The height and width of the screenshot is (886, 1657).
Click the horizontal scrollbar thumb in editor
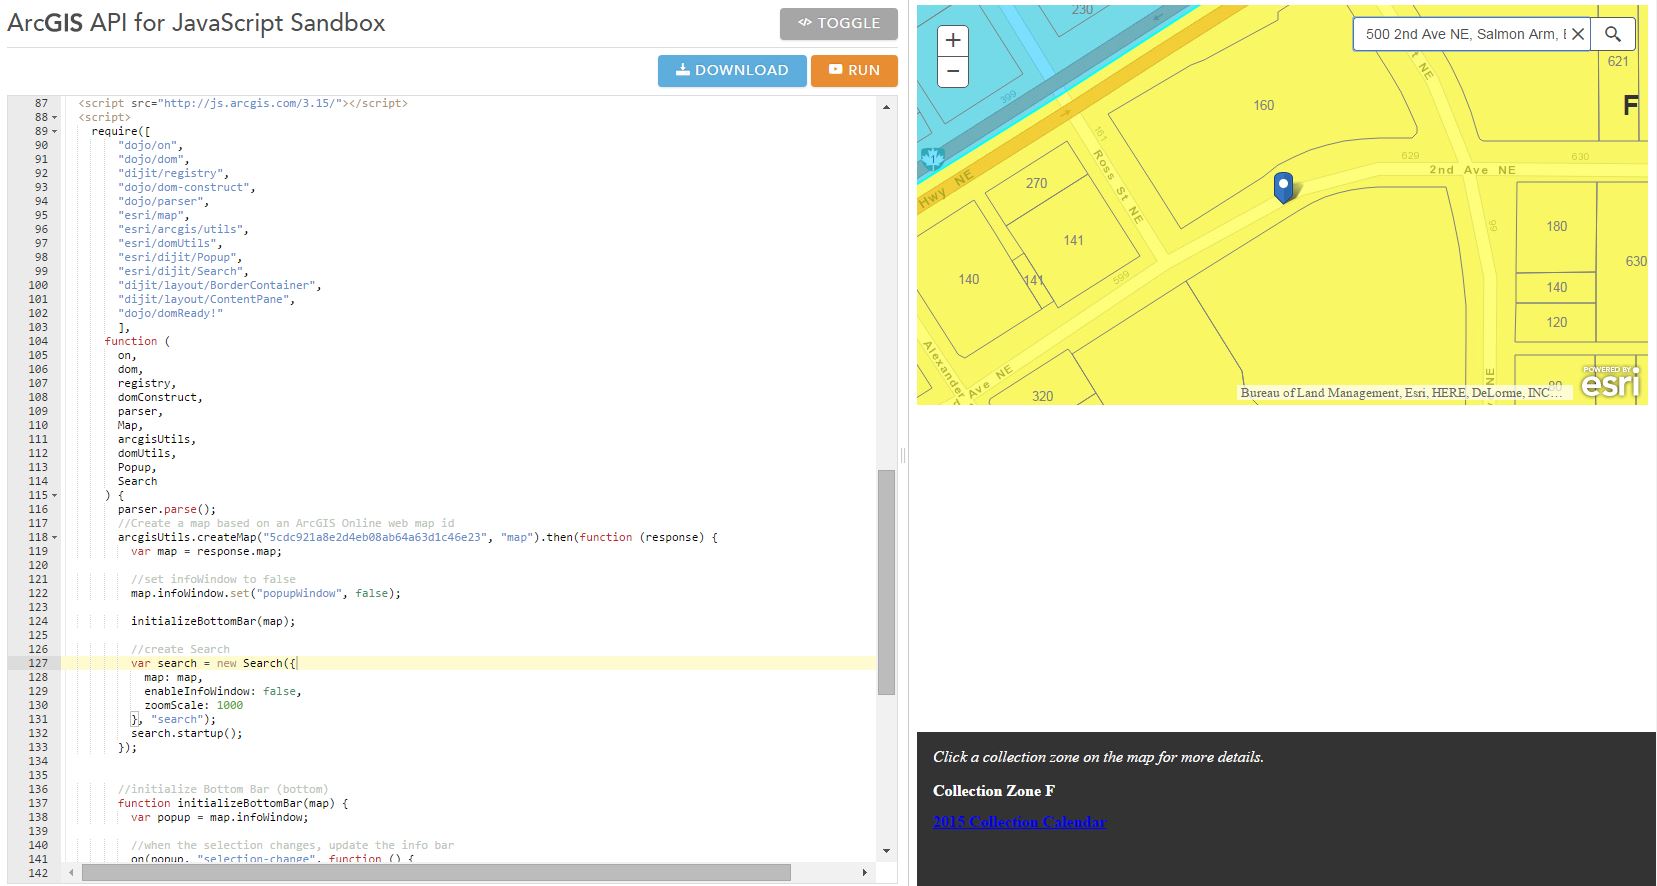point(436,873)
